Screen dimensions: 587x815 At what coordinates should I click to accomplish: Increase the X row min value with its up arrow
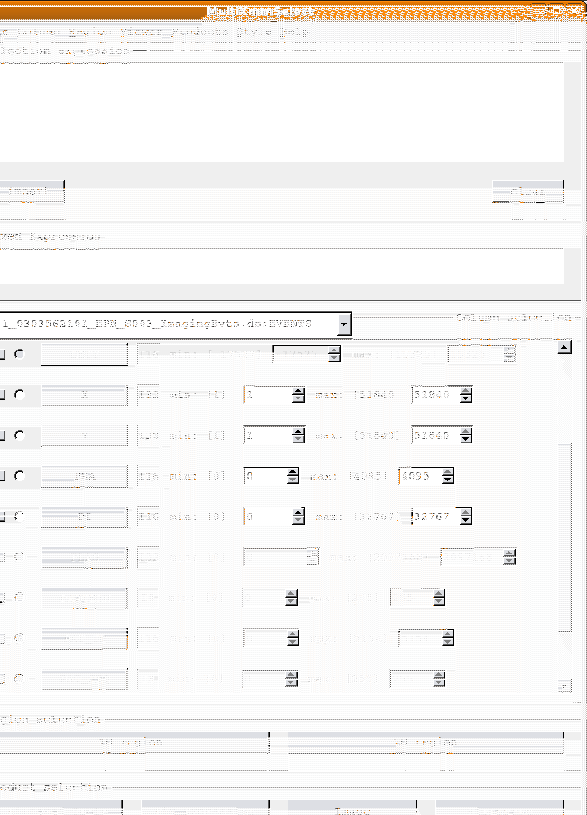click(x=298, y=391)
